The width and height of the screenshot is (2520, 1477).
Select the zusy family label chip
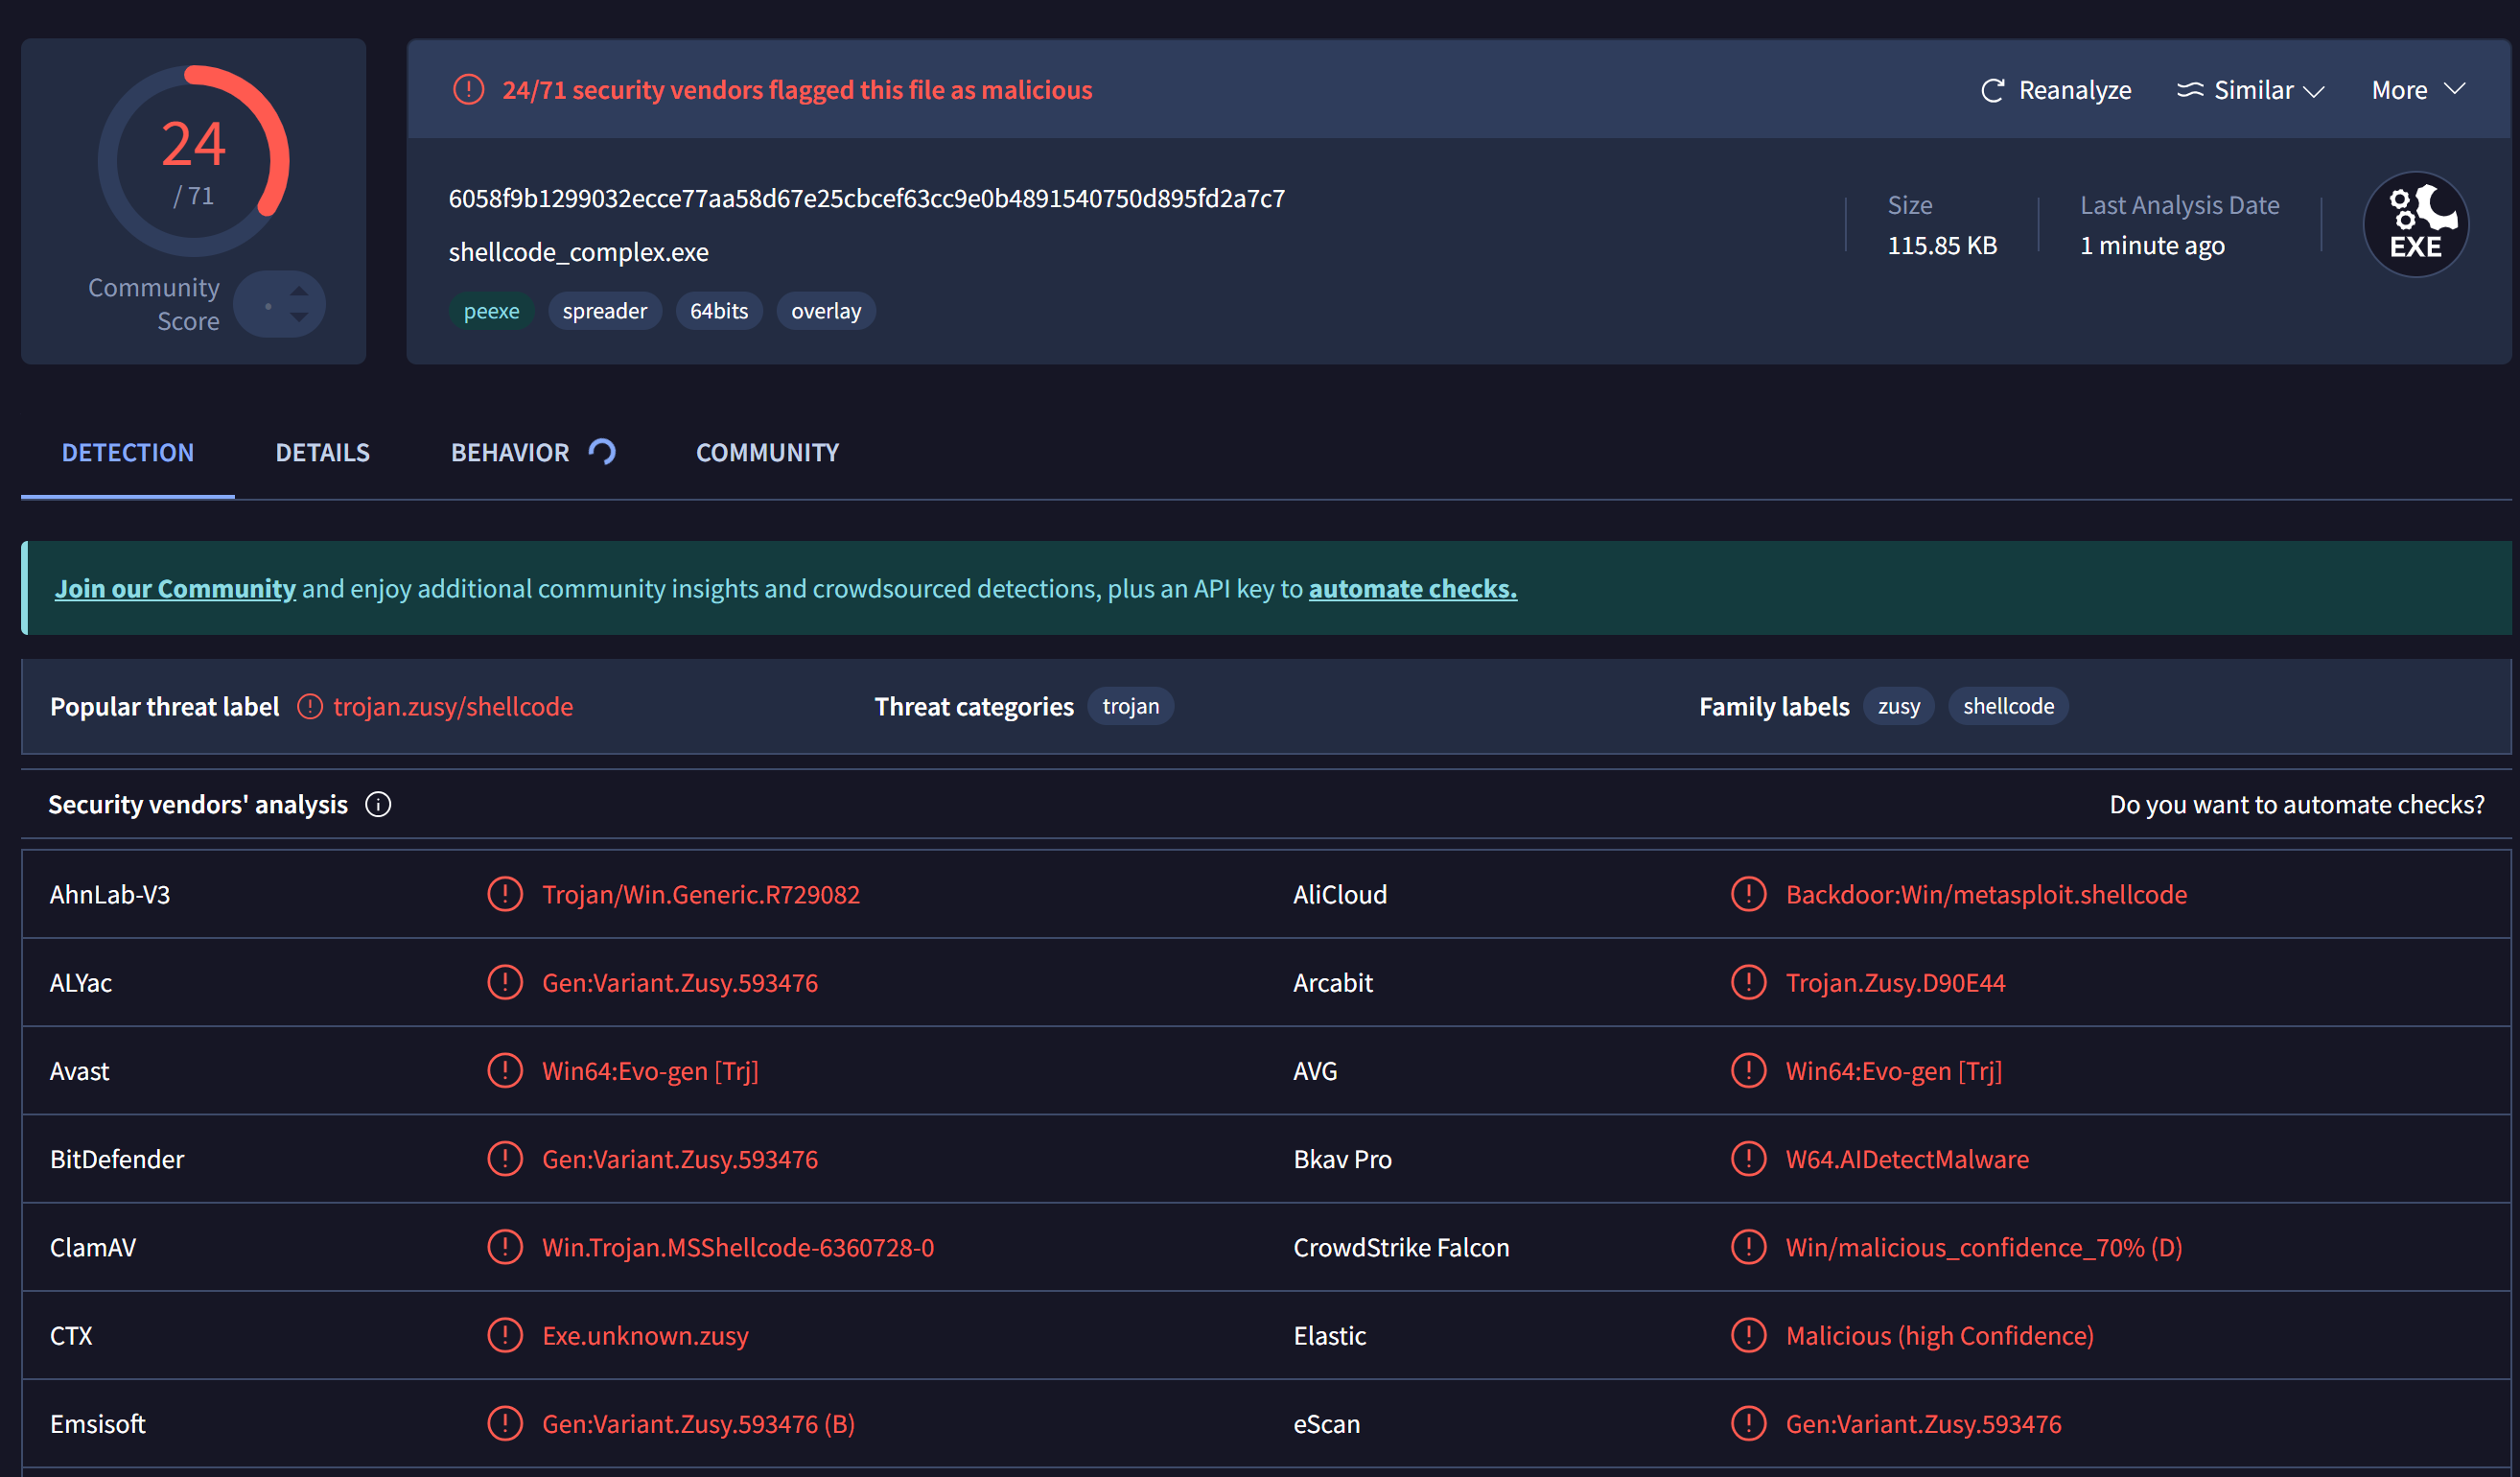[1898, 707]
